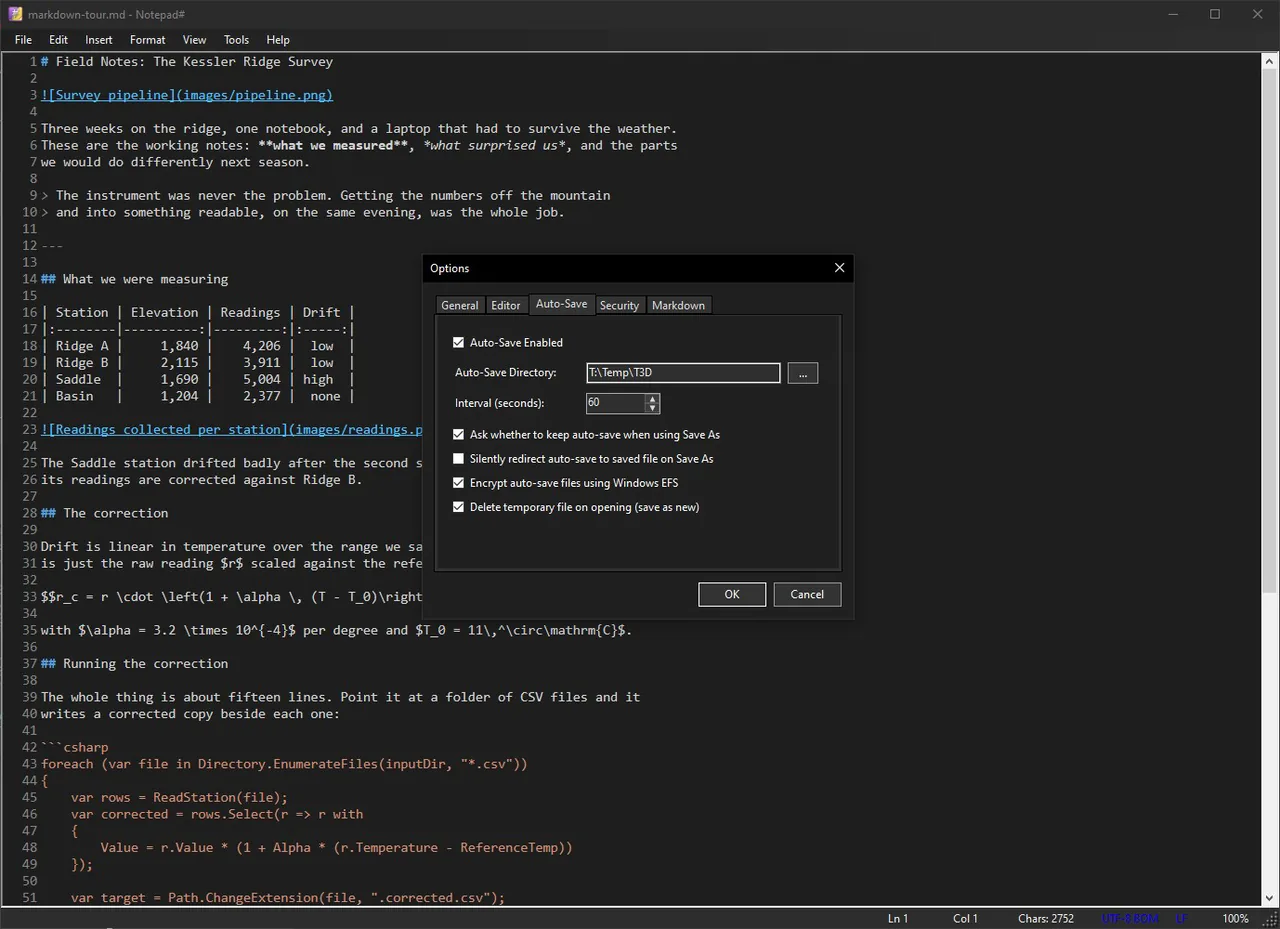Click the table header row with Station
Screen dimensions: 1280x929
198,312
